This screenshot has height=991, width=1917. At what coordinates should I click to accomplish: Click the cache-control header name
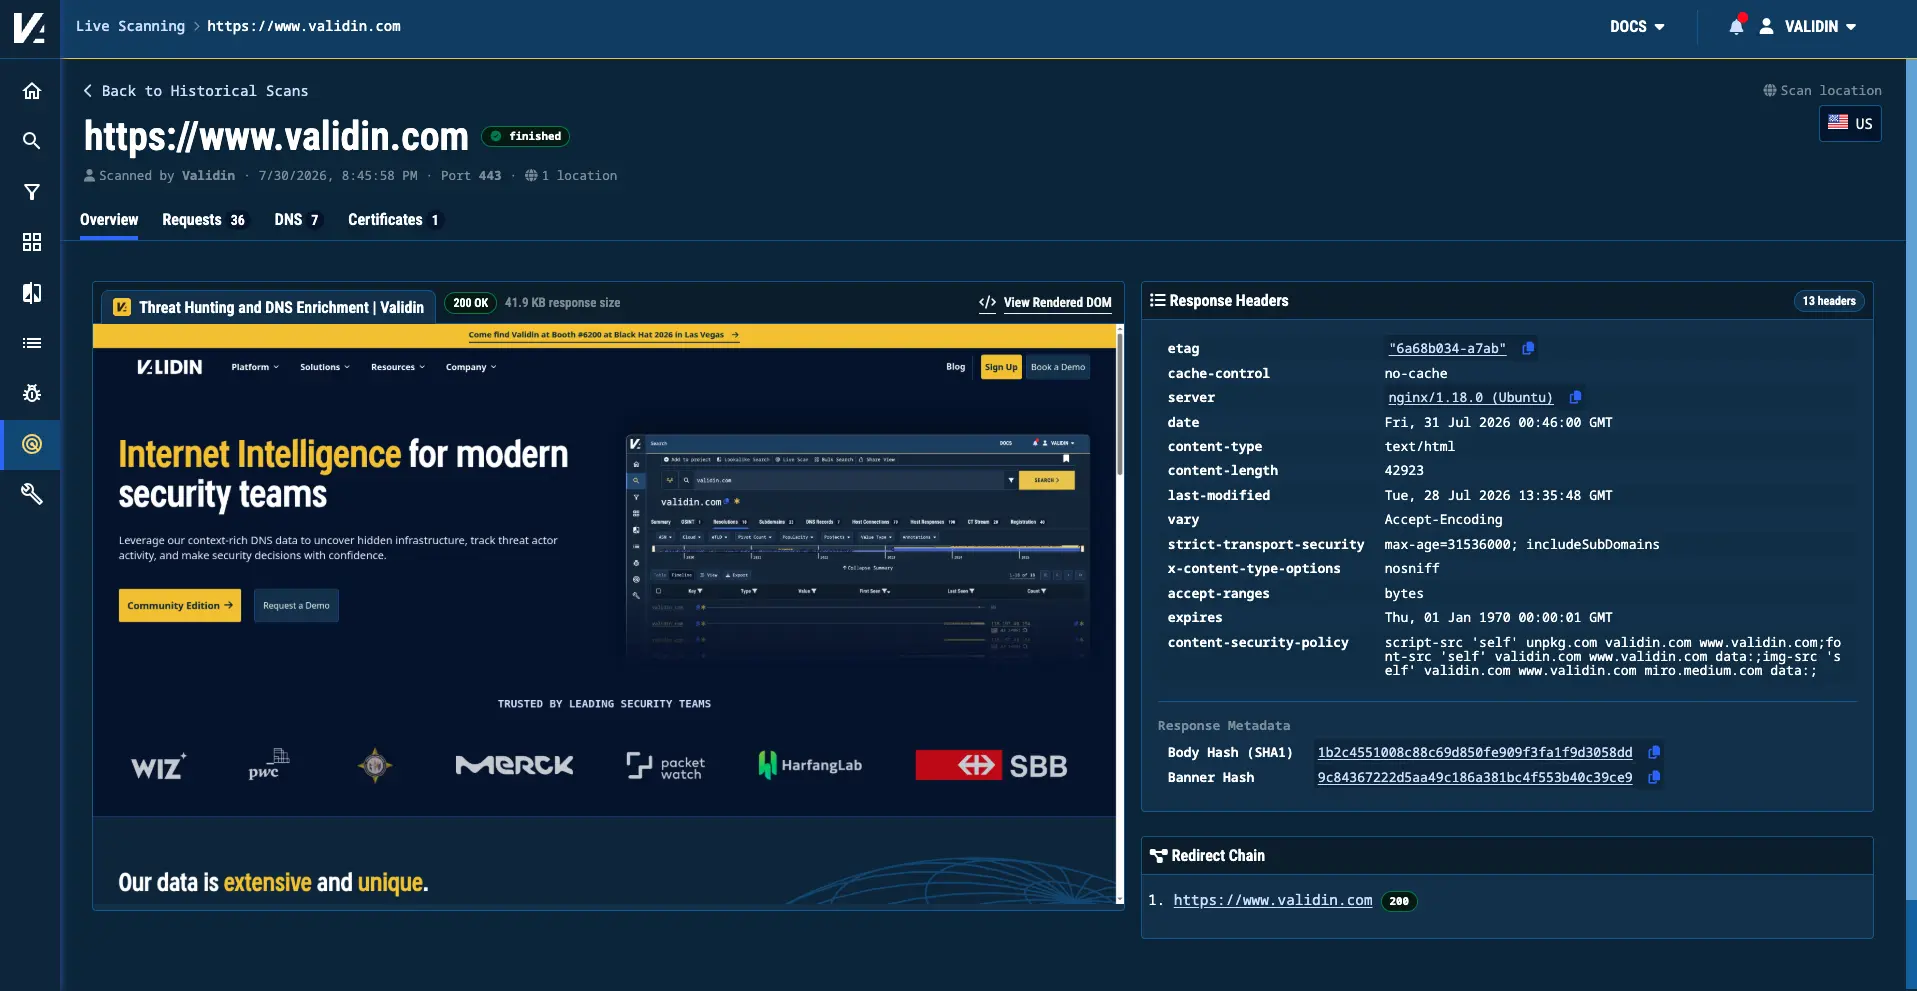pyautogui.click(x=1218, y=373)
